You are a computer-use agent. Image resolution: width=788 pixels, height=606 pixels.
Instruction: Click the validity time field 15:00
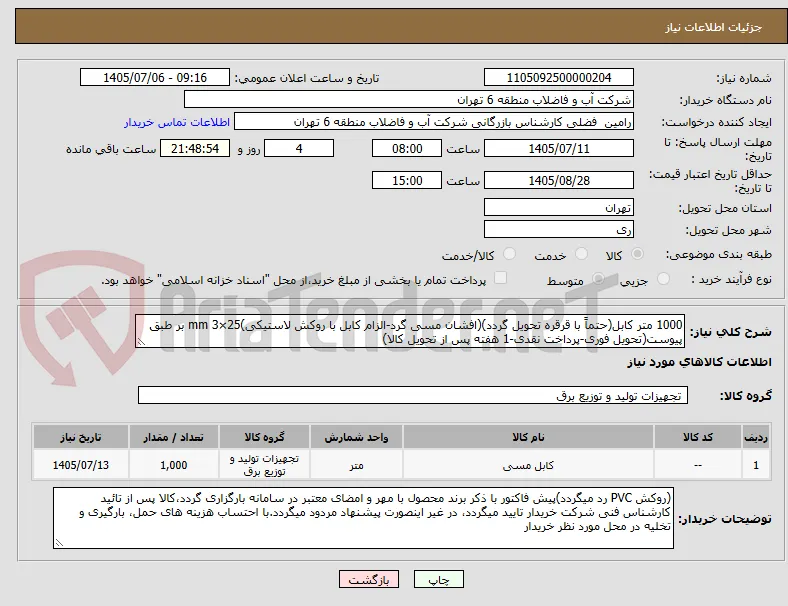point(407,180)
